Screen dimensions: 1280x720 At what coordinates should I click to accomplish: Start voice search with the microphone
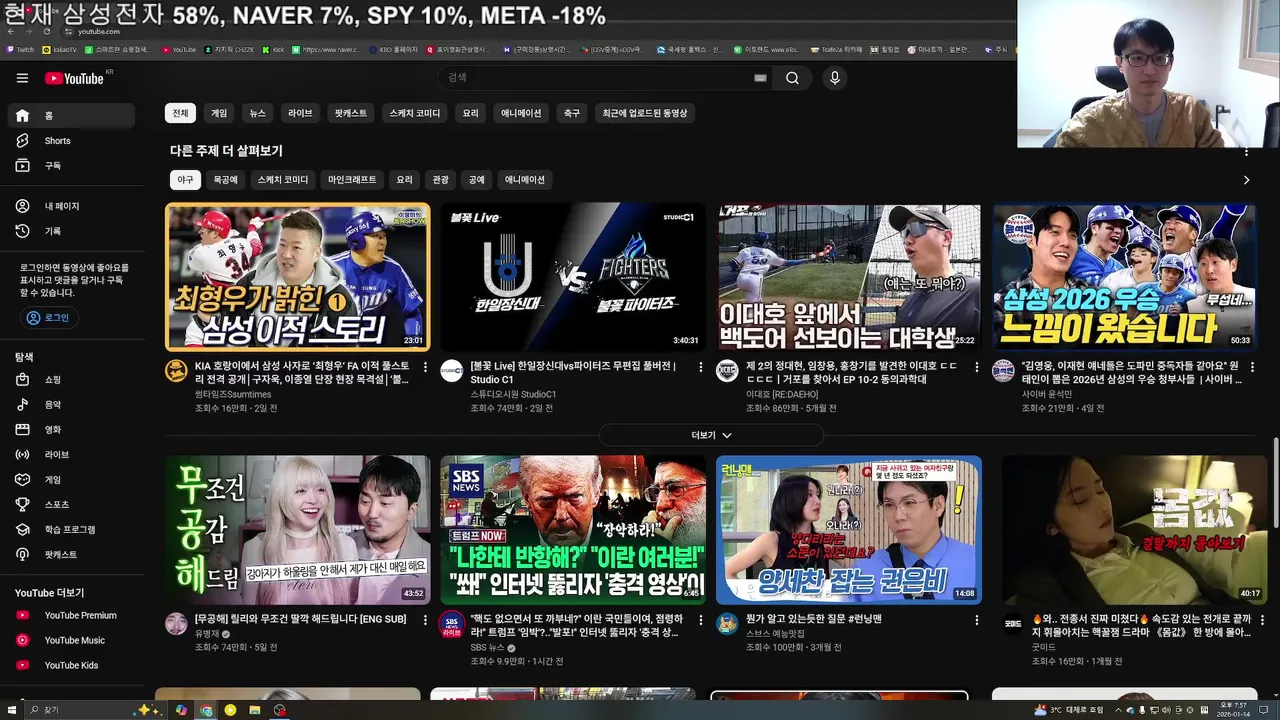(835, 78)
